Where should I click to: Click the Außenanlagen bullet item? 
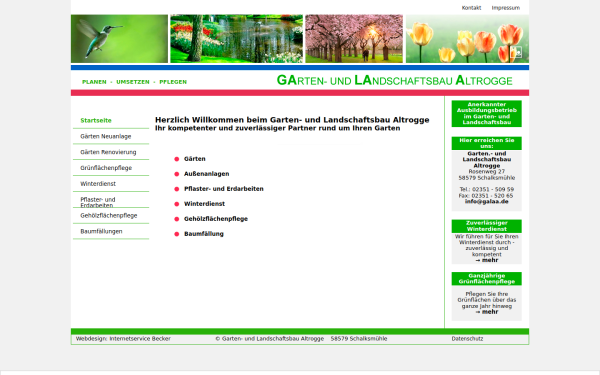(207, 174)
